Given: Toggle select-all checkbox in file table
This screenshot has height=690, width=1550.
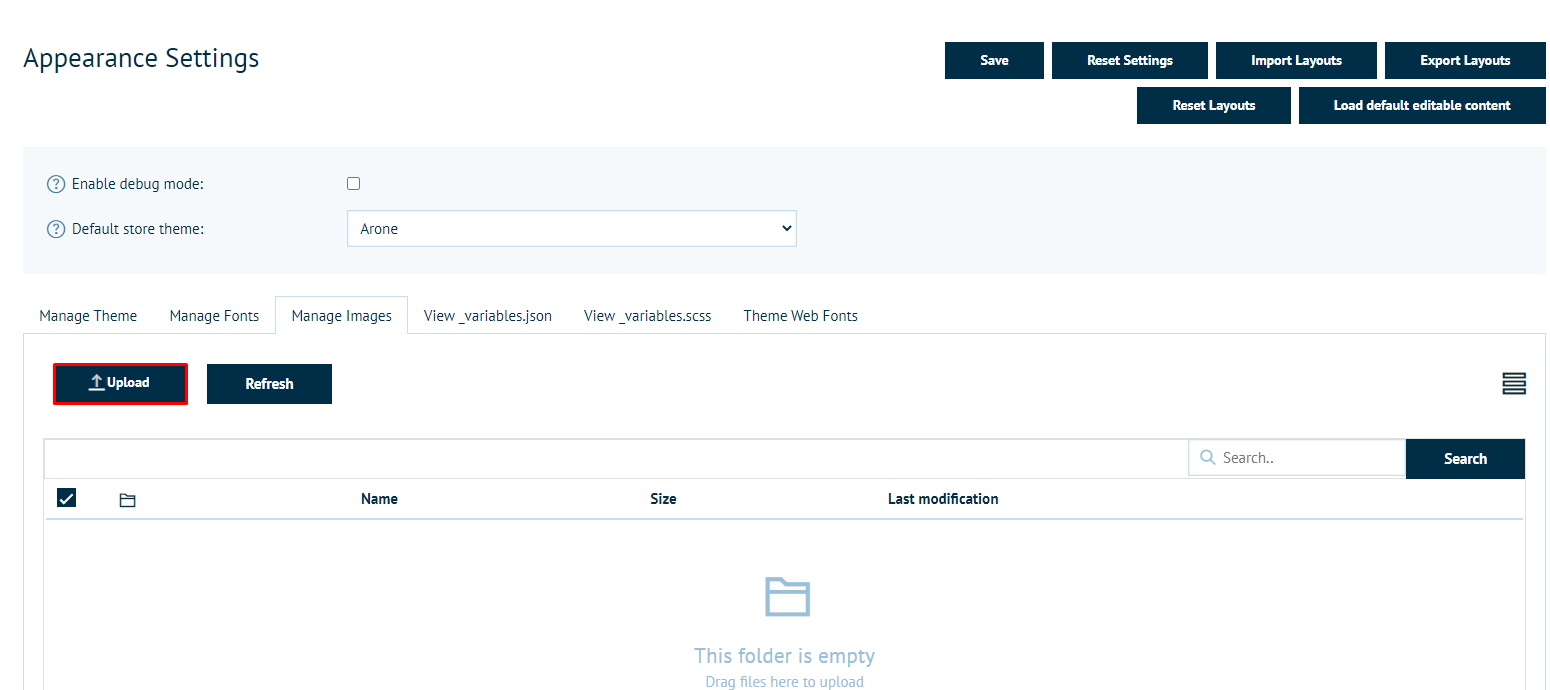Looking at the screenshot, I should click(x=67, y=498).
